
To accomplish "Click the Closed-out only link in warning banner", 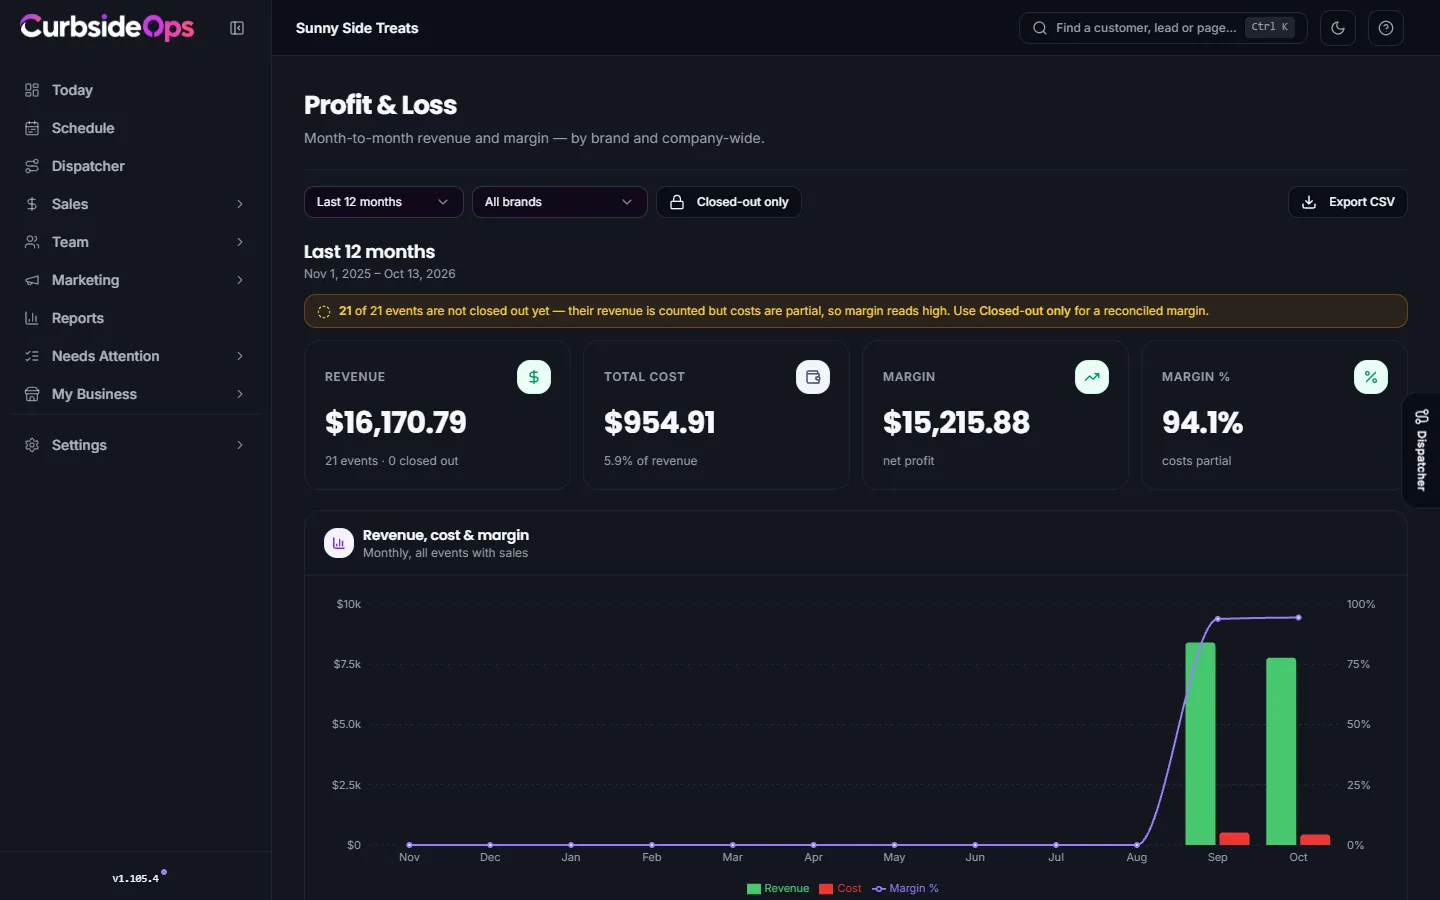I will (x=1025, y=311).
